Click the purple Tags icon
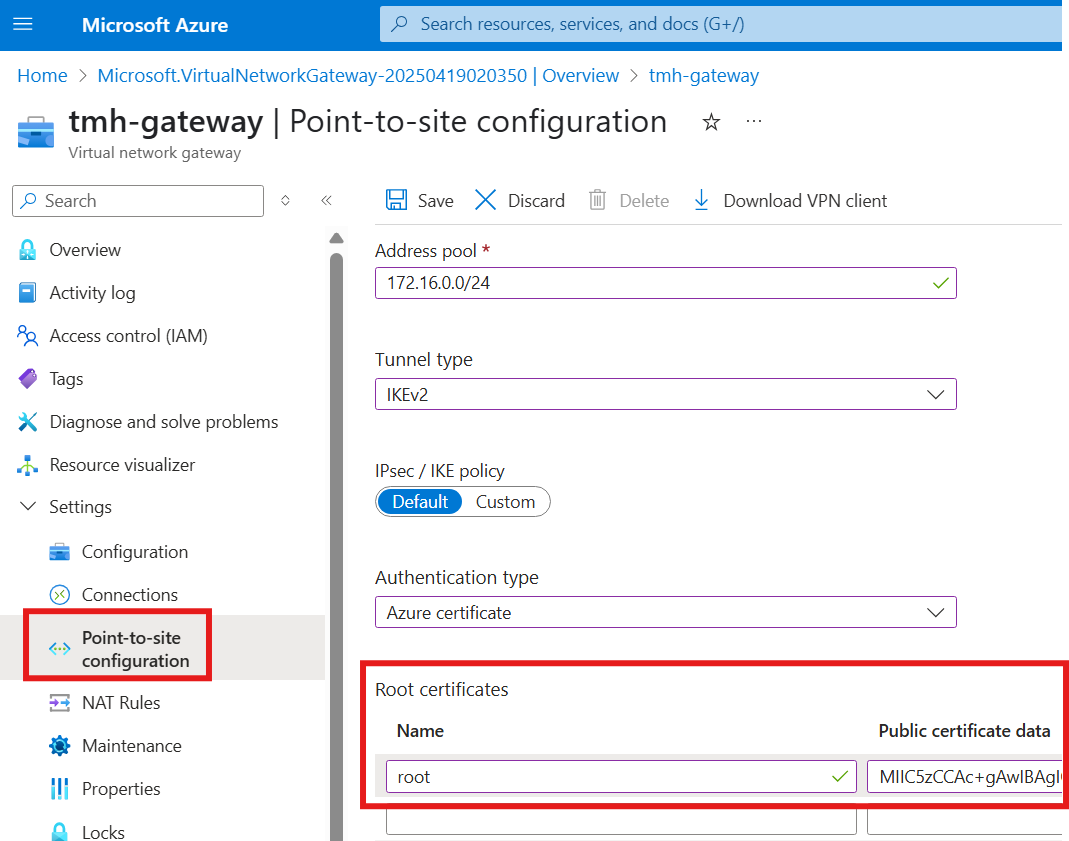Screen dimensions: 1069x841 [27, 378]
